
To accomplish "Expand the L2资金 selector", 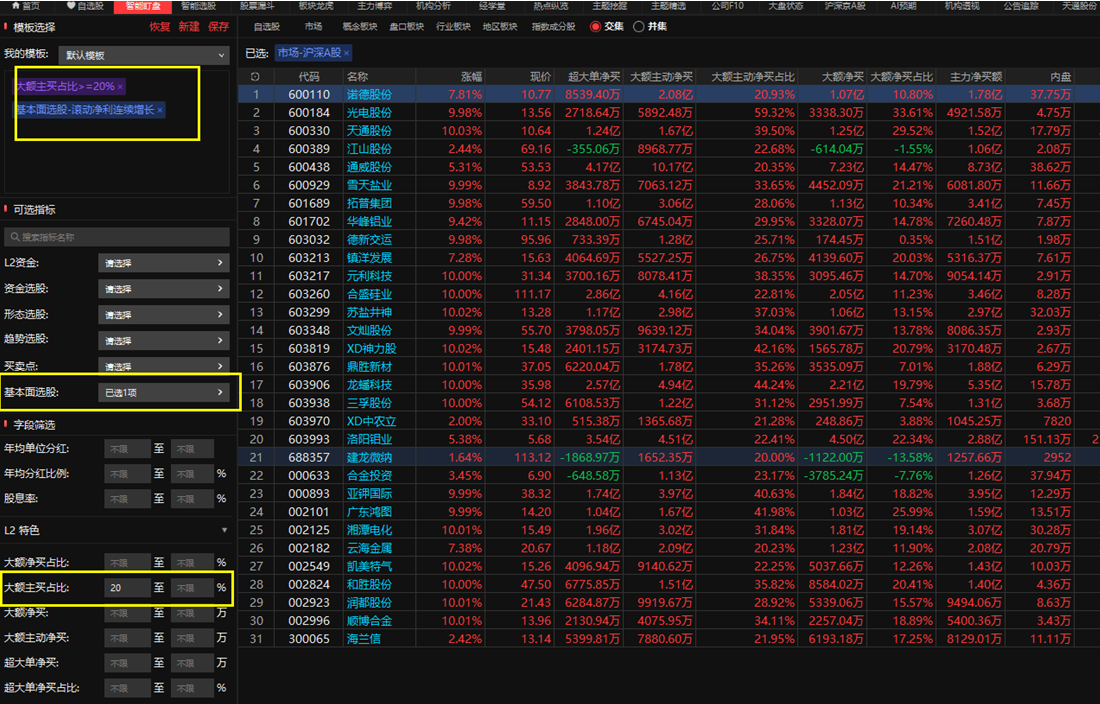I will pos(164,263).
